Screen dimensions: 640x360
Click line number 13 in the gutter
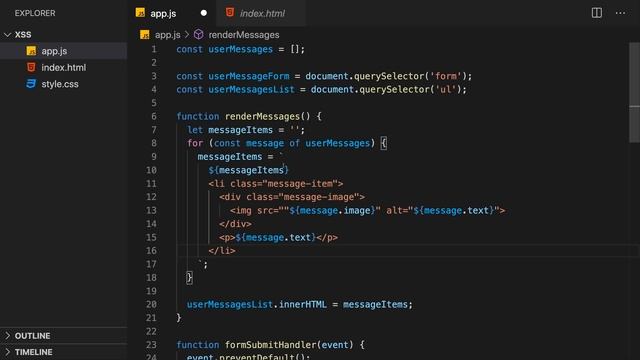pos(151,210)
